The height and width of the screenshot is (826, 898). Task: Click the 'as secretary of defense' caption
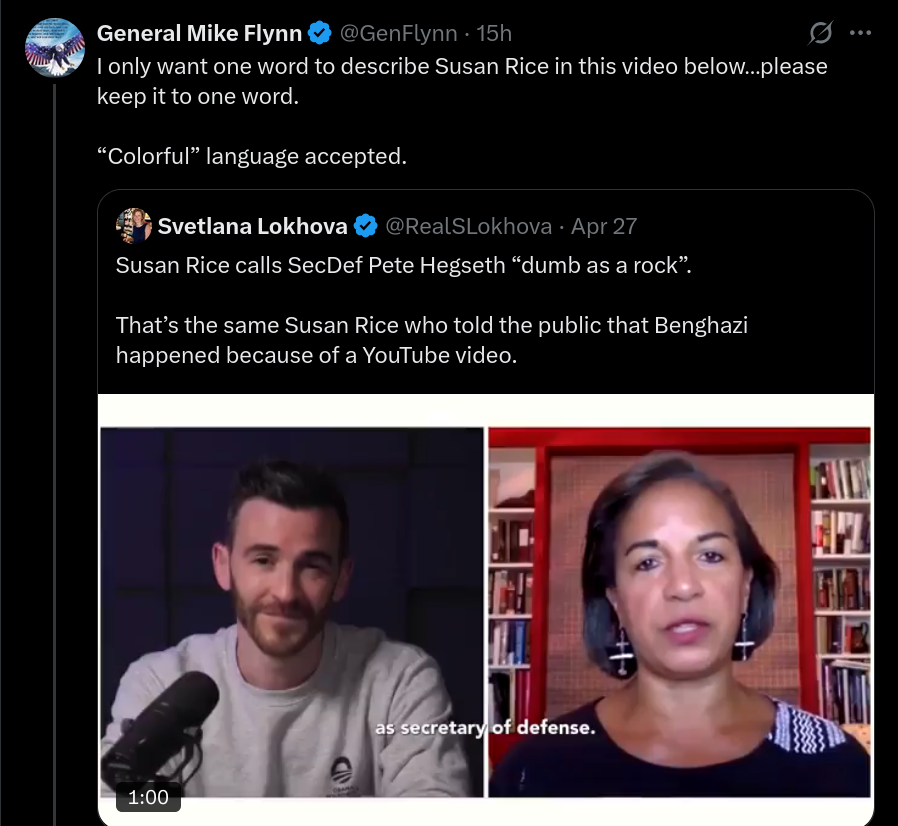click(485, 727)
